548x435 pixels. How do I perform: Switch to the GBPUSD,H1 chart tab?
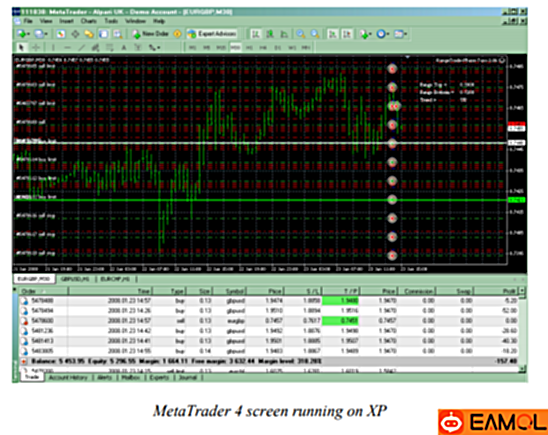pyautogui.click(x=75, y=279)
